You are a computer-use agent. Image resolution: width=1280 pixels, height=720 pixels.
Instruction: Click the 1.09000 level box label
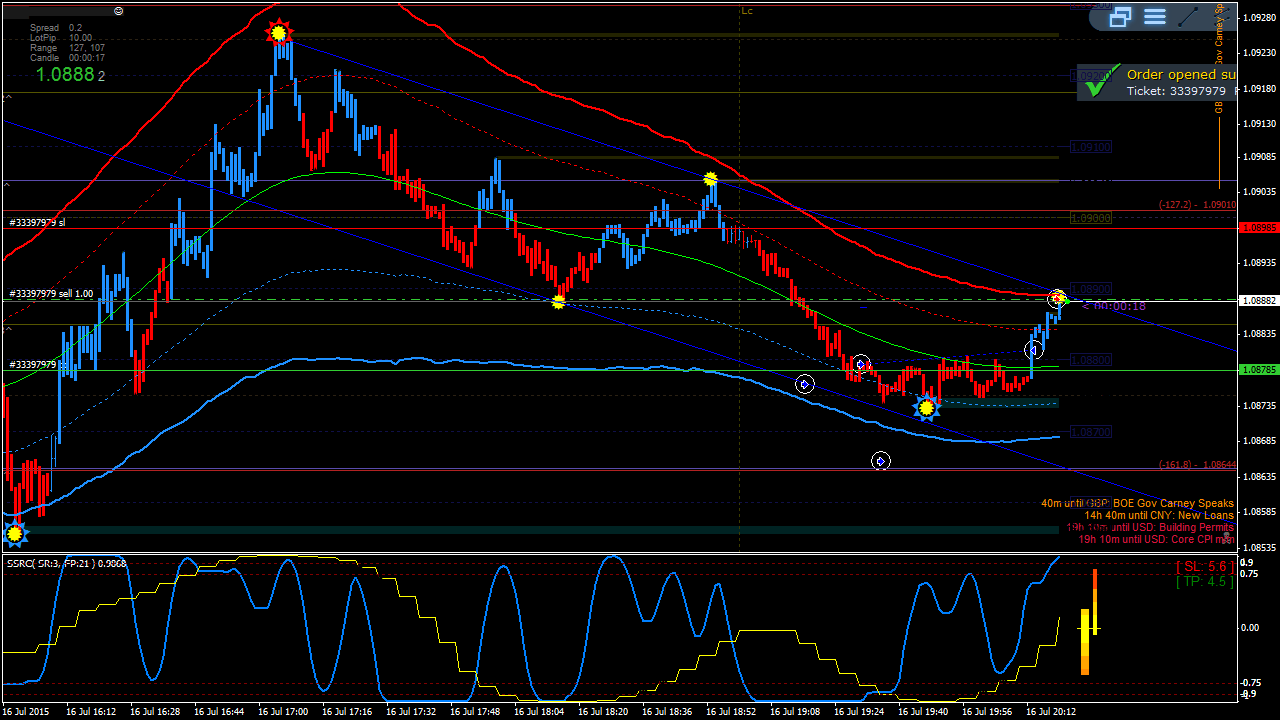(x=1091, y=218)
